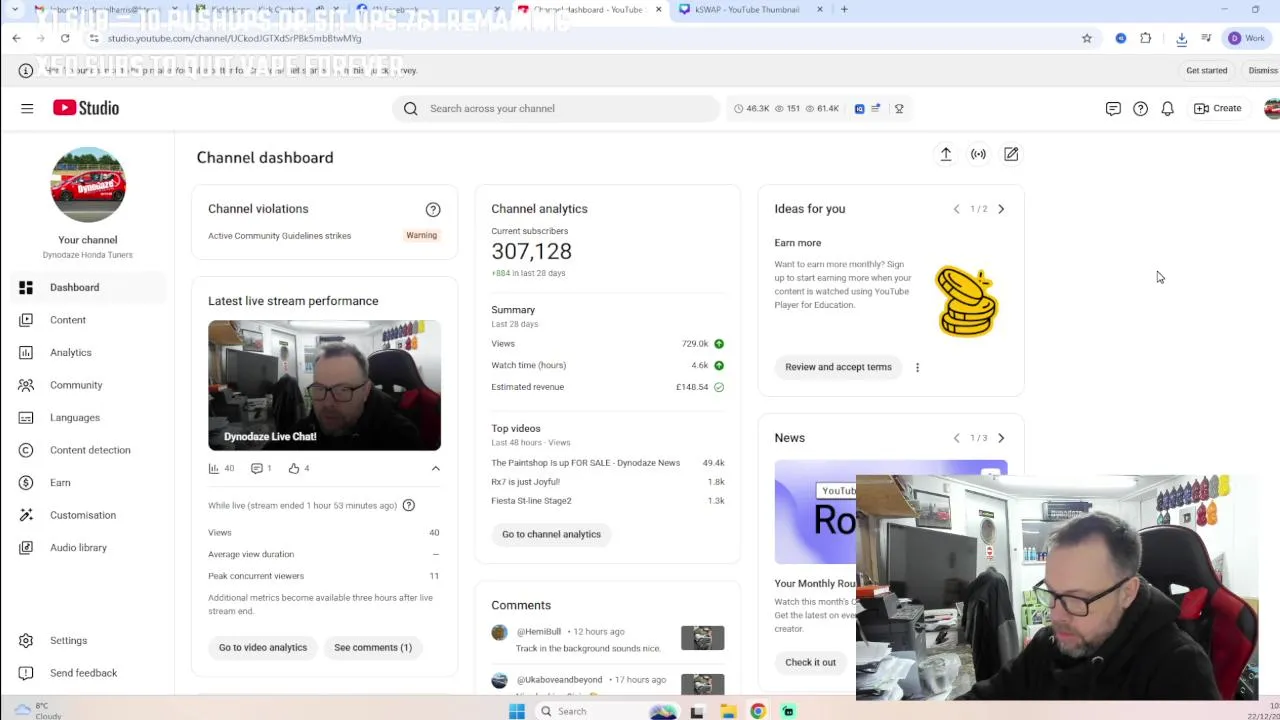The height and width of the screenshot is (720, 1280).
Task: Go to previous Ideas for you card
Action: (x=956, y=209)
